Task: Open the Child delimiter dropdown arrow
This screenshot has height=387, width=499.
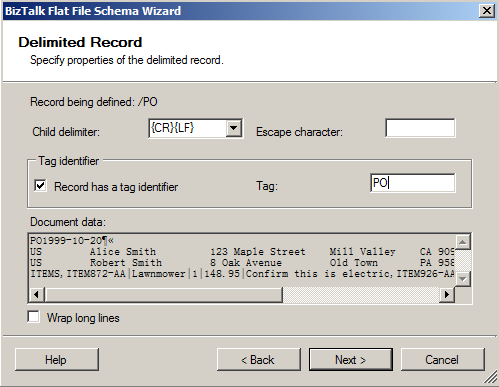Action: coord(233,128)
